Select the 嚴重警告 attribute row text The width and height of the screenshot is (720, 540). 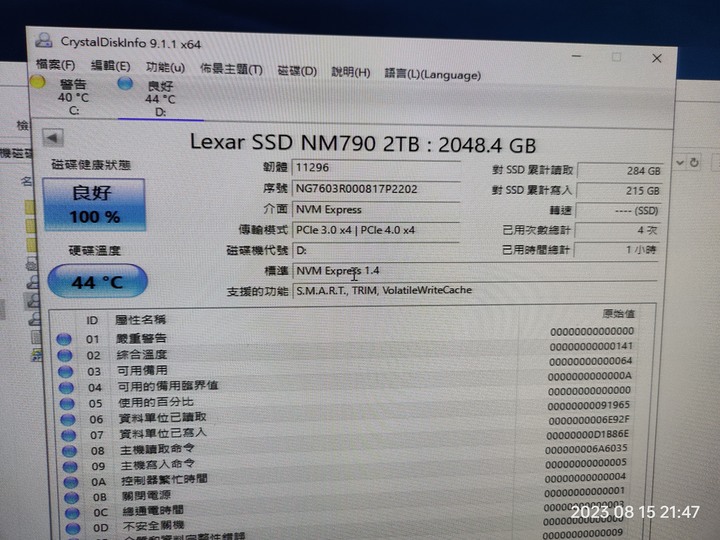tap(141, 338)
